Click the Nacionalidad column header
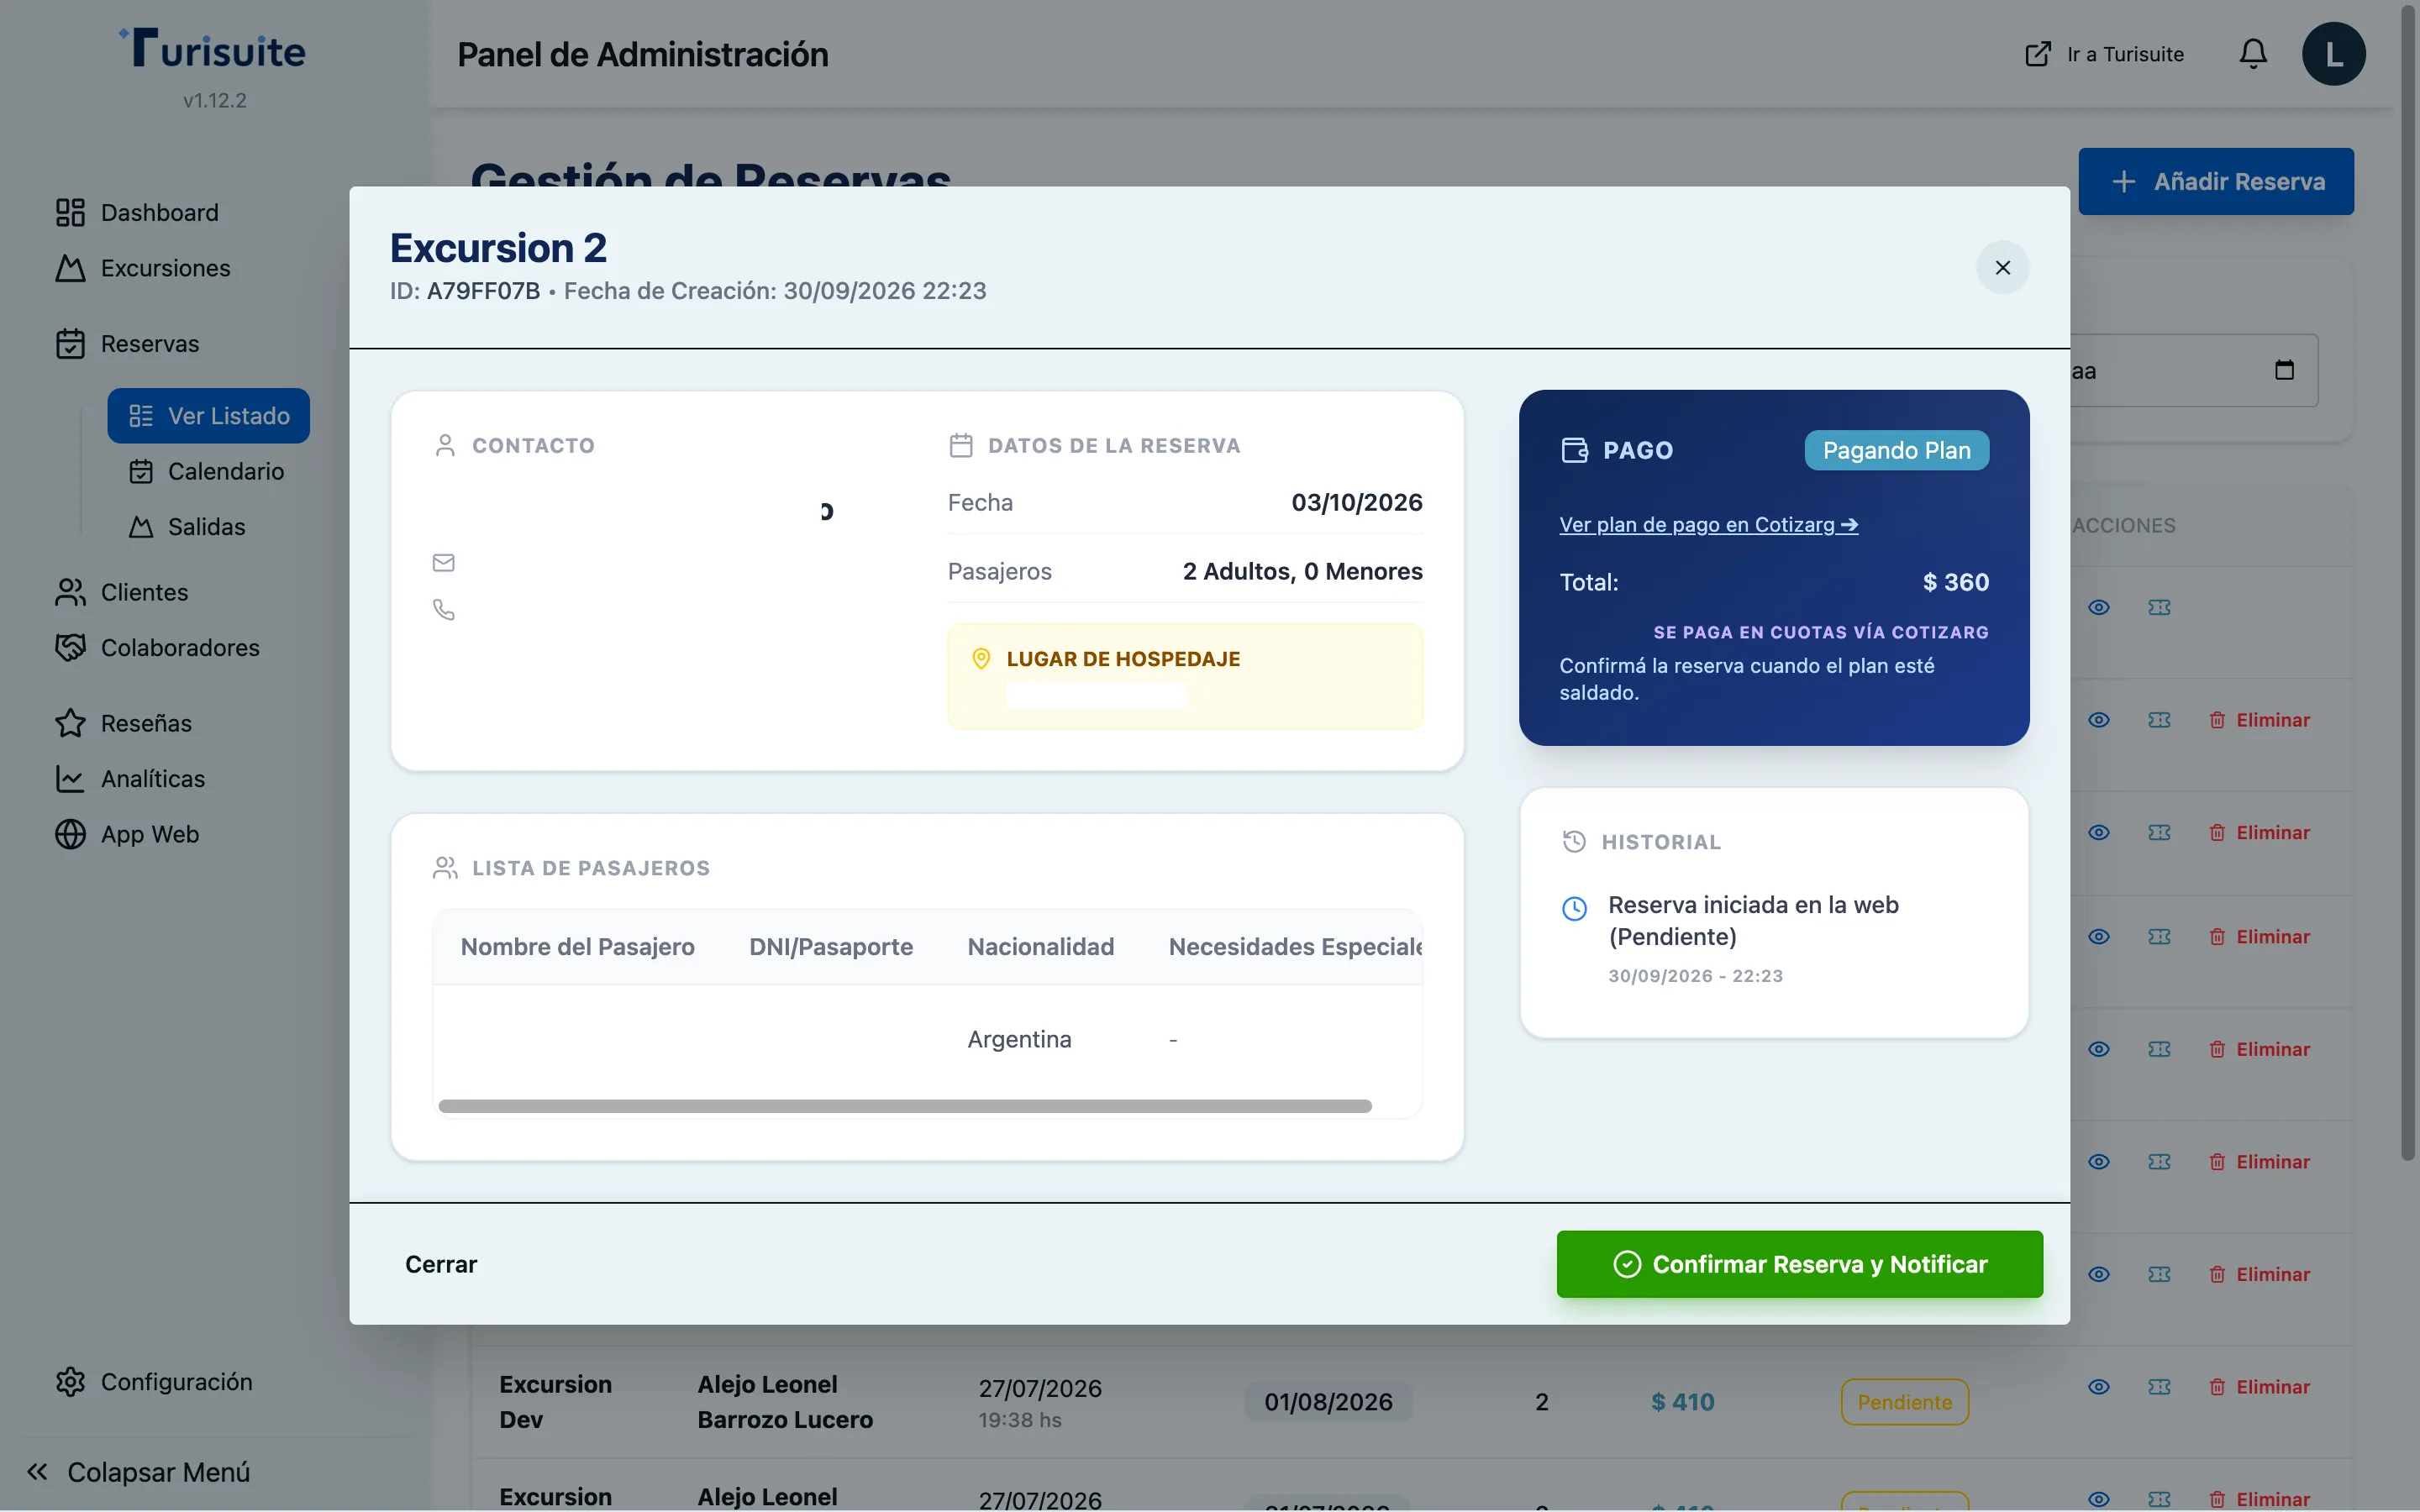 [1041, 947]
